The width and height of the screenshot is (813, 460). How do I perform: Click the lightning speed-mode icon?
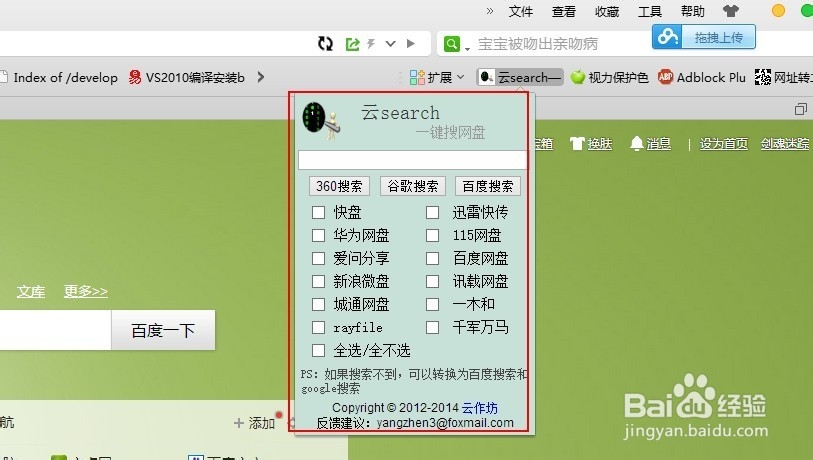click(x=371, y=44)
